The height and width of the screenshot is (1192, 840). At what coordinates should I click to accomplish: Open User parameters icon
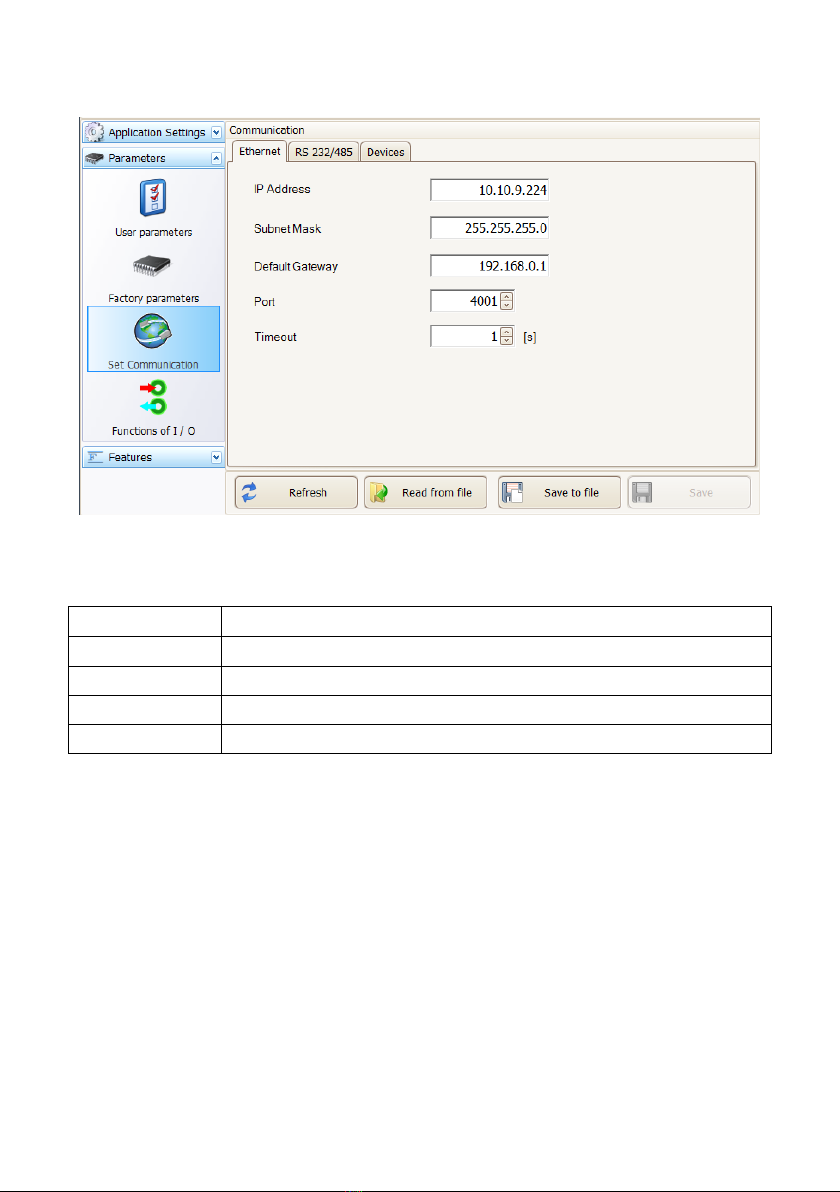(x=153, y=198)
